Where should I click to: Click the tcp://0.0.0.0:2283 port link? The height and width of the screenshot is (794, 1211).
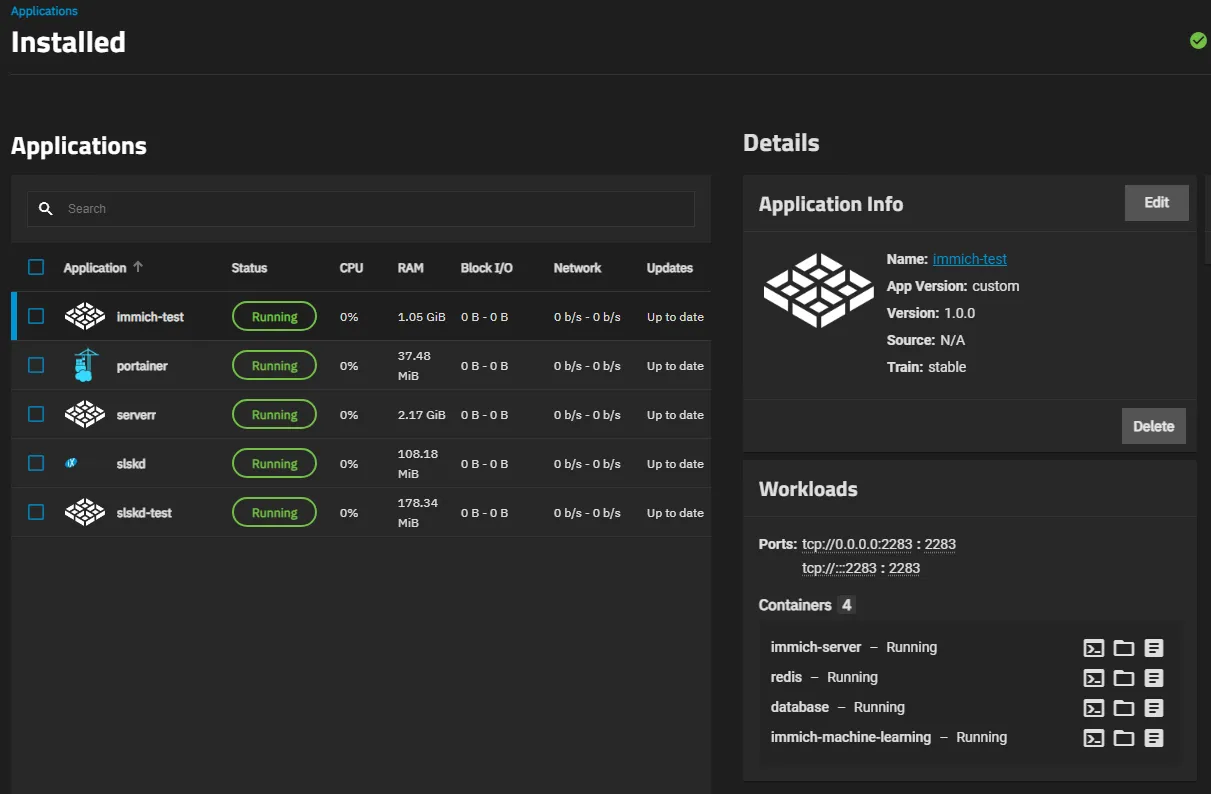pos(858,543)
